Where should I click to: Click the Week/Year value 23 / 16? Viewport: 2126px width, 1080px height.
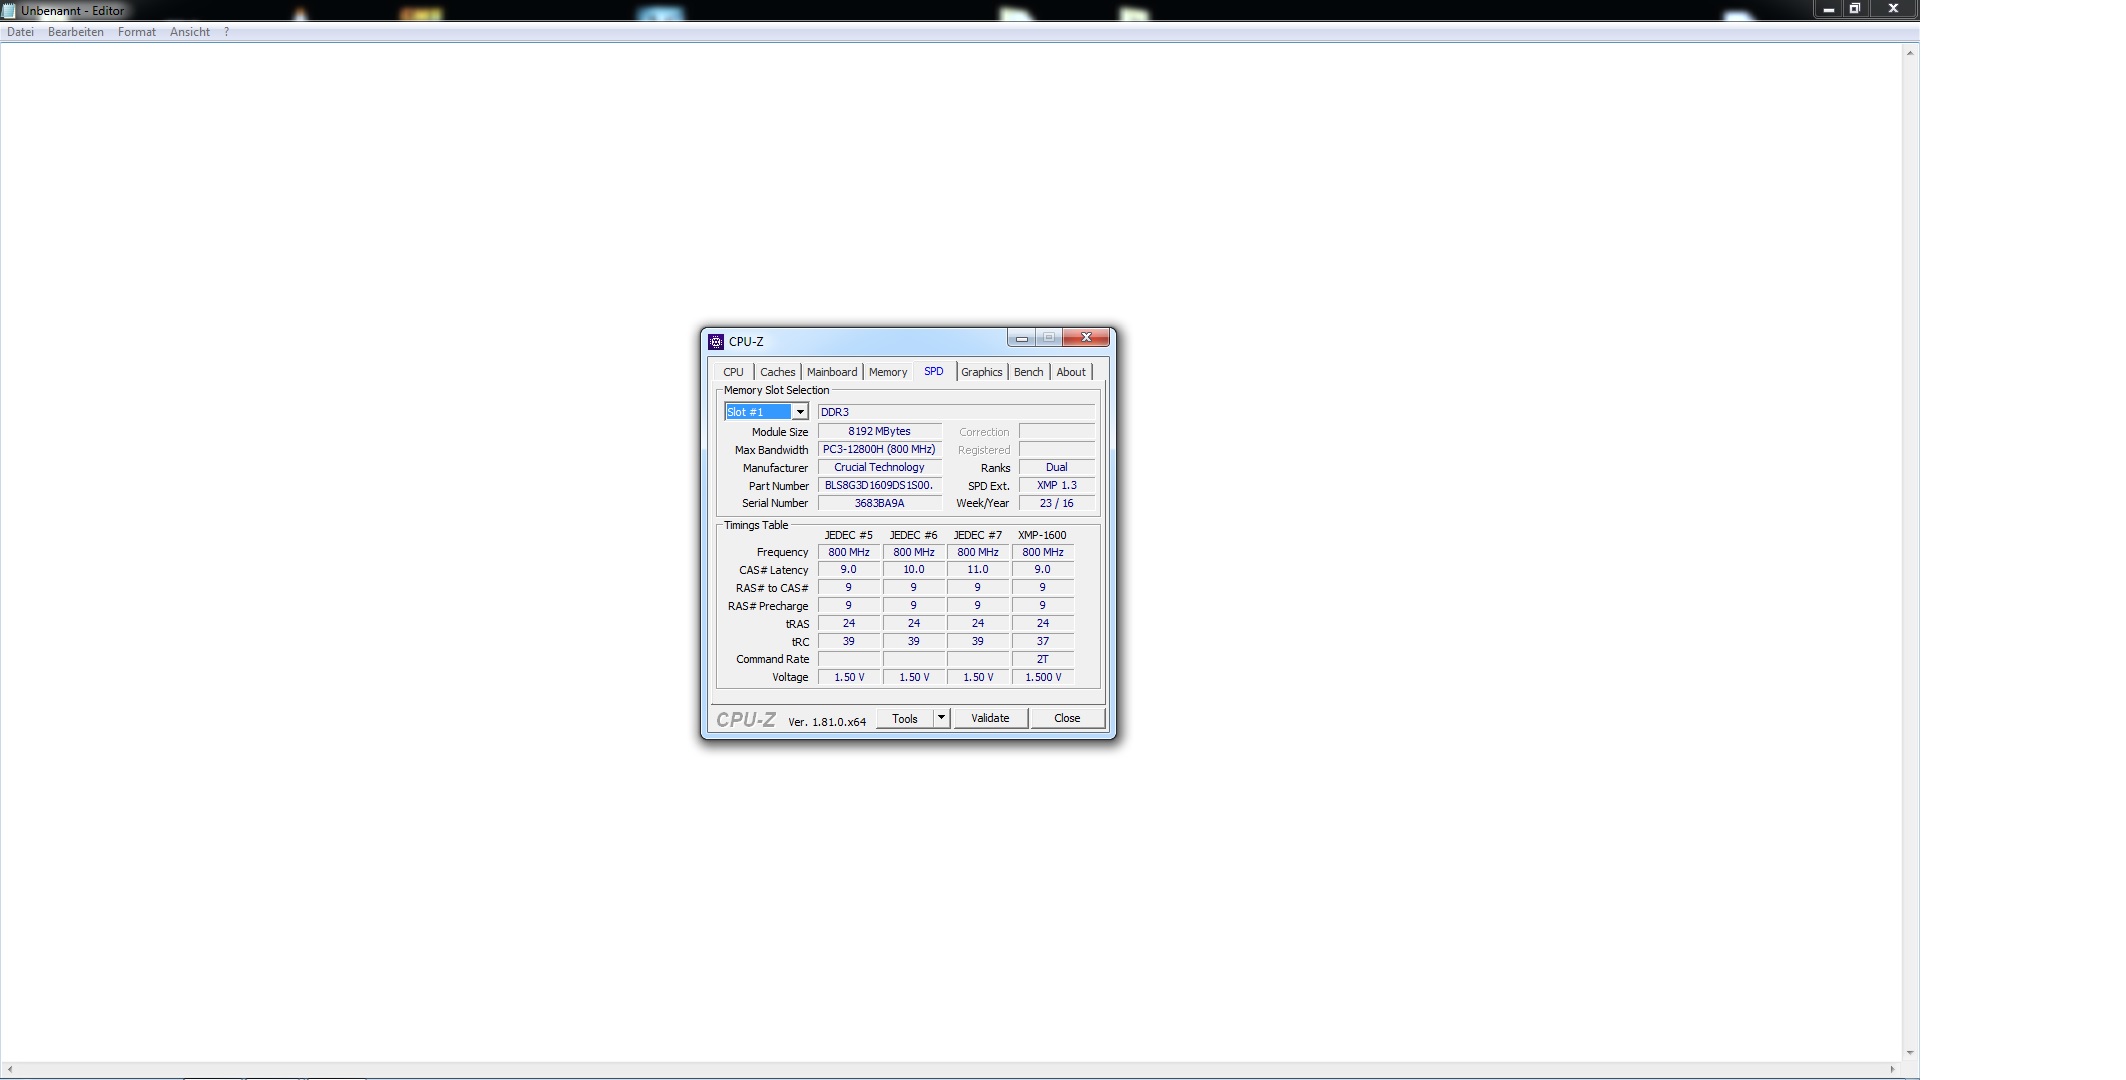1057,504
